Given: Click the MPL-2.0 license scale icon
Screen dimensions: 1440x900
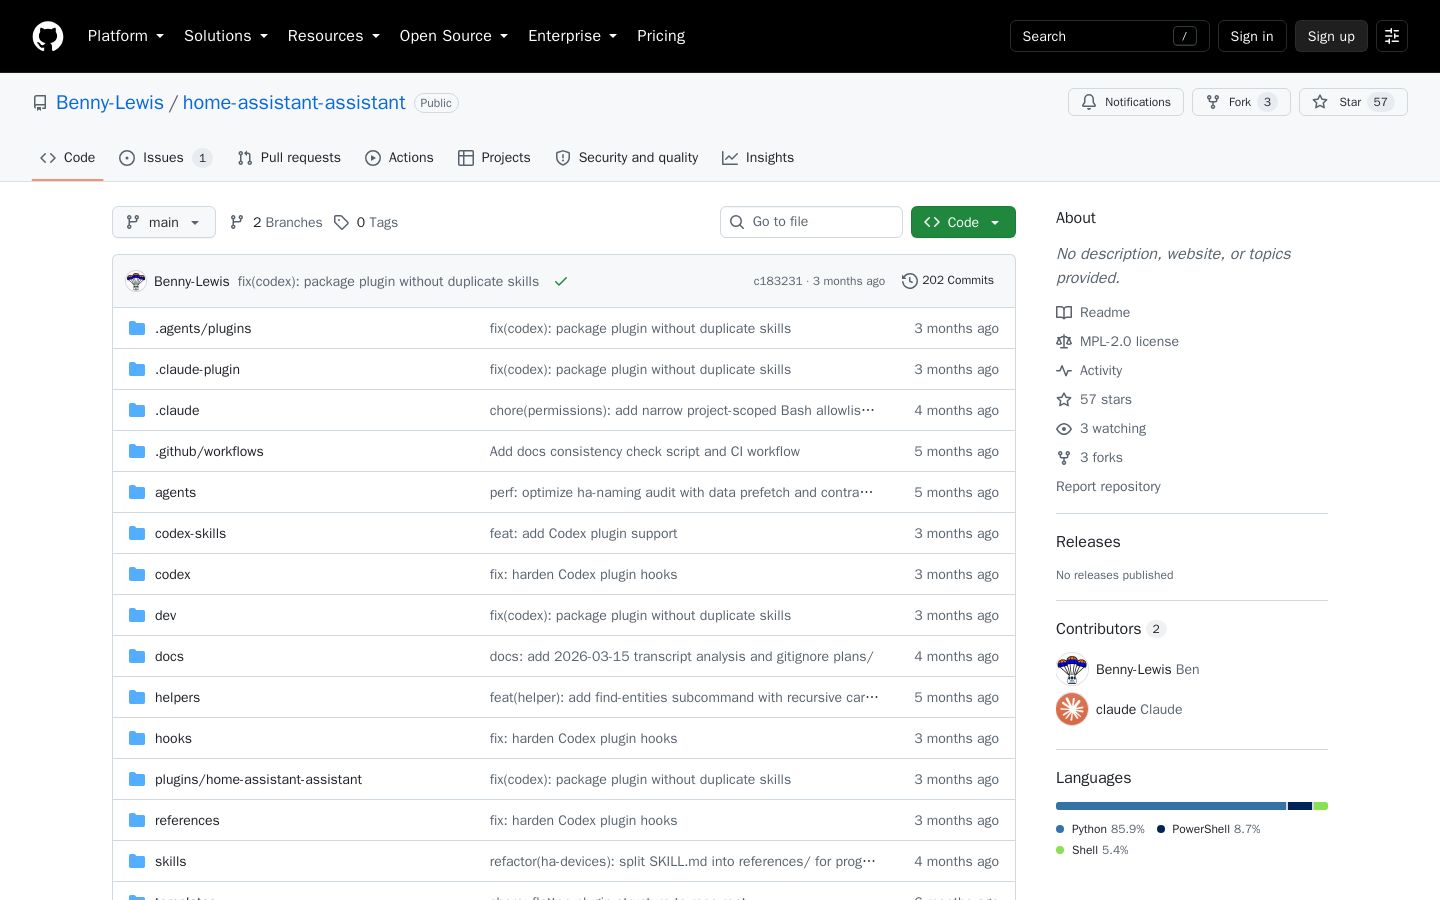Looking at the screenshot, I should [1064, 341].
